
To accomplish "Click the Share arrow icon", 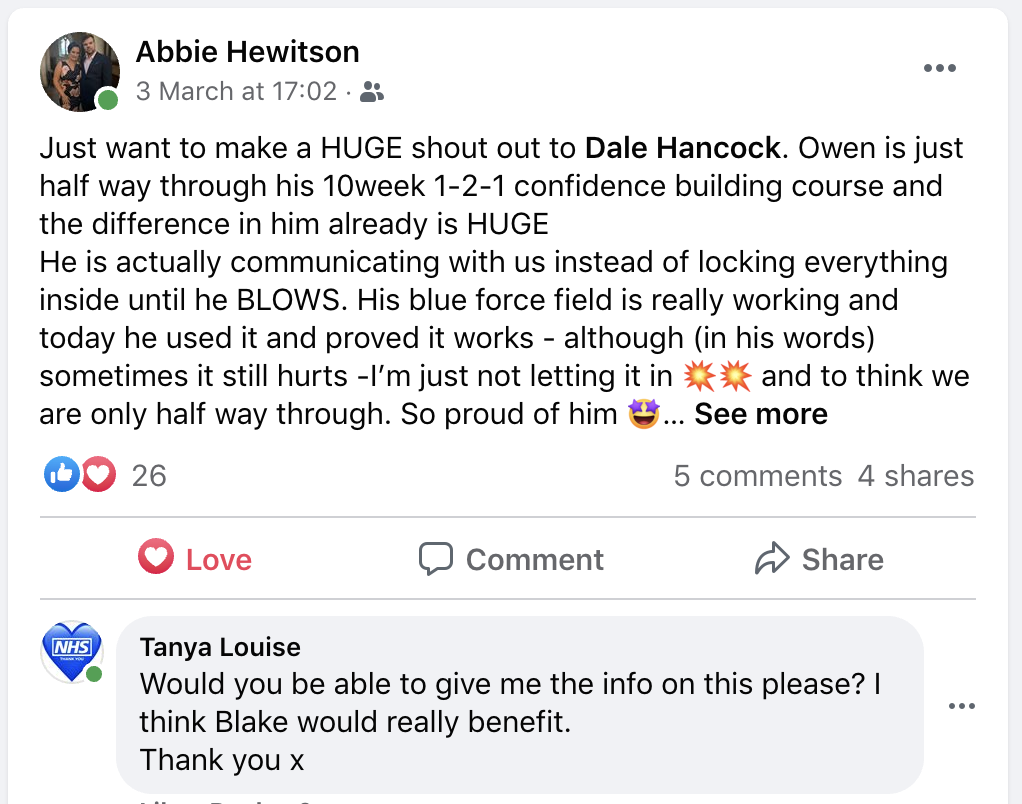I will 772,558.
